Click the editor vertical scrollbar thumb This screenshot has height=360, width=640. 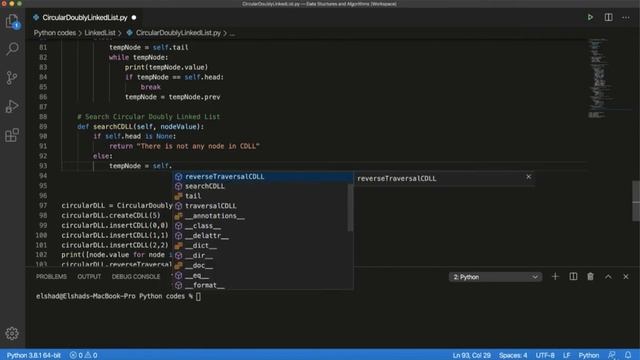[x=636, y=201]
